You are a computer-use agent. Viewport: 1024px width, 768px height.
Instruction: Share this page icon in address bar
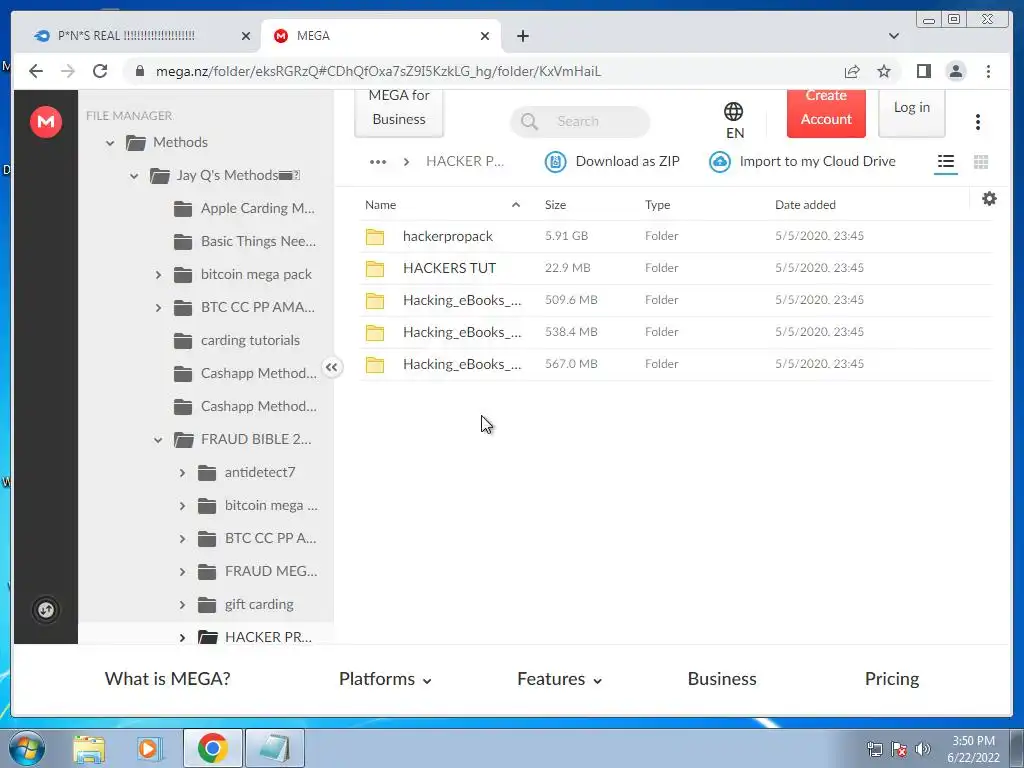point(852,71)
